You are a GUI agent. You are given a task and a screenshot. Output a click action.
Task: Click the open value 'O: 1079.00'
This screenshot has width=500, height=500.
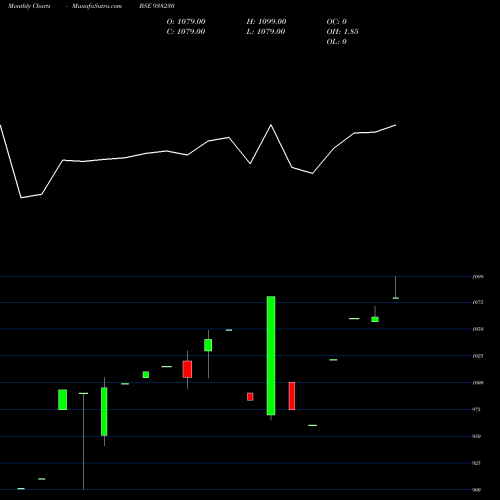coord(186,22)
